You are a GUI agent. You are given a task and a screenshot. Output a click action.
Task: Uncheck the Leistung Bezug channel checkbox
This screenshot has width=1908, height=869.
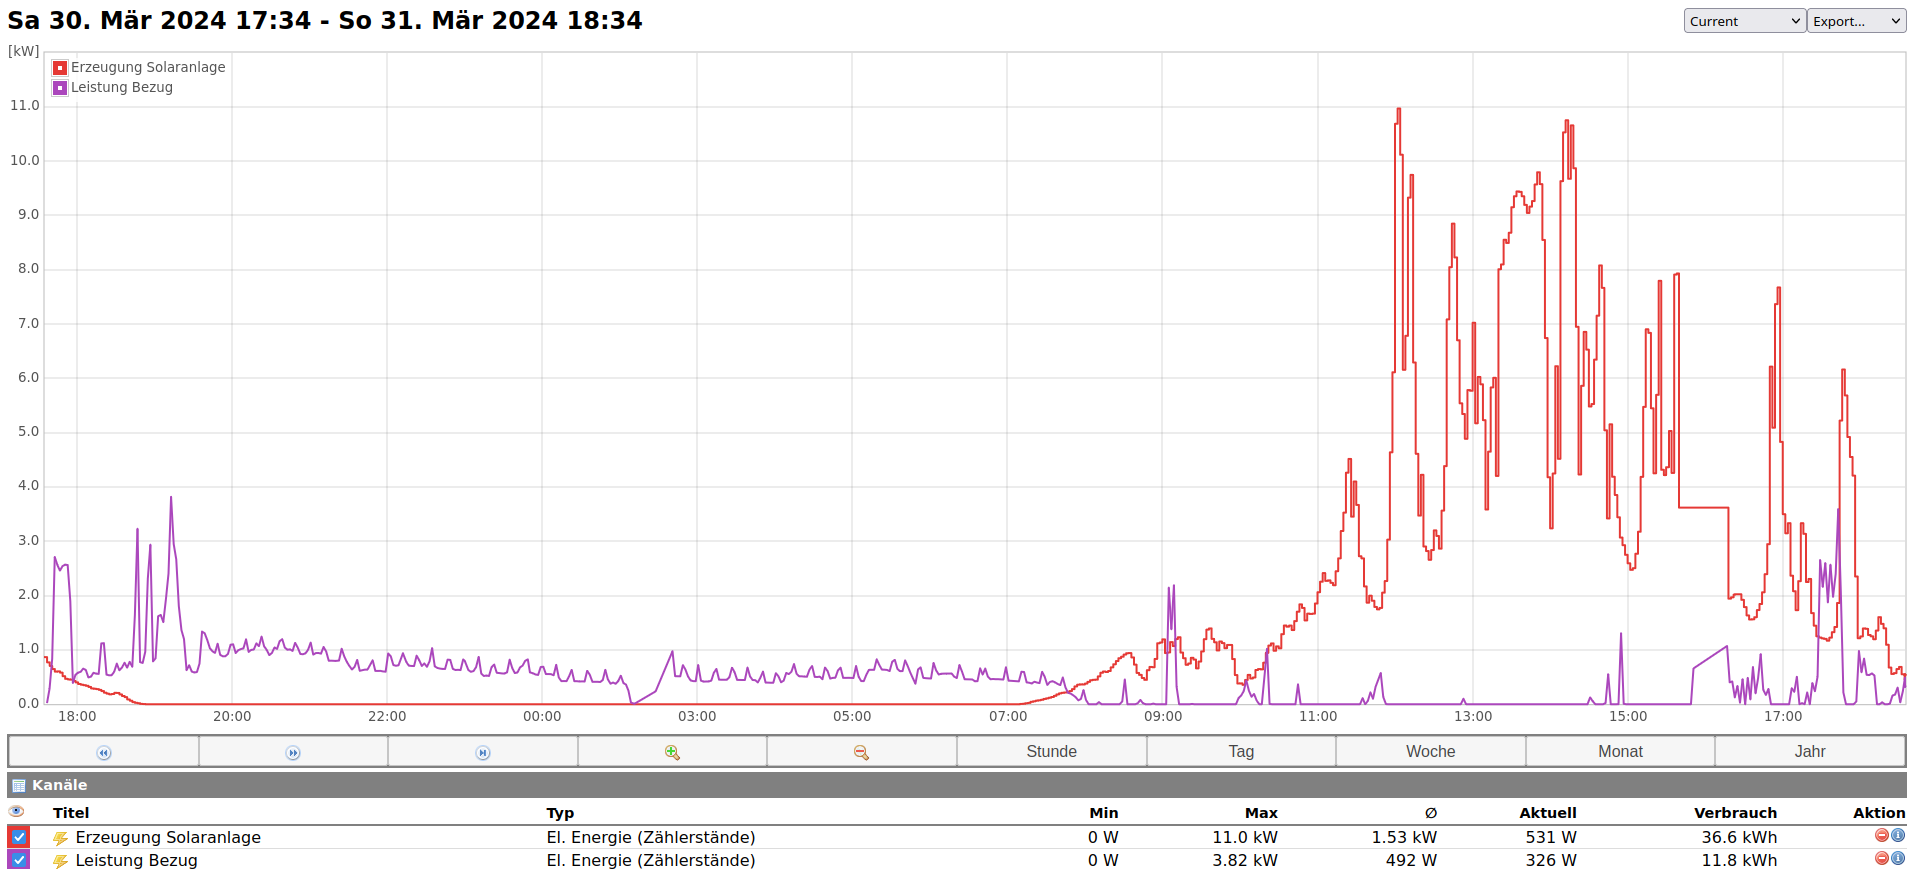[19, 860]
